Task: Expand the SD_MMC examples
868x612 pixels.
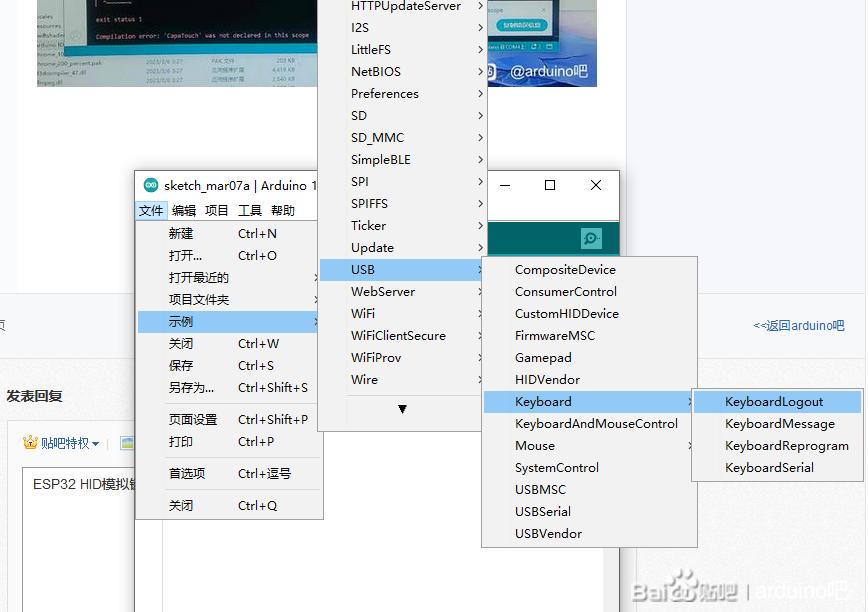Action: (403, 138)
